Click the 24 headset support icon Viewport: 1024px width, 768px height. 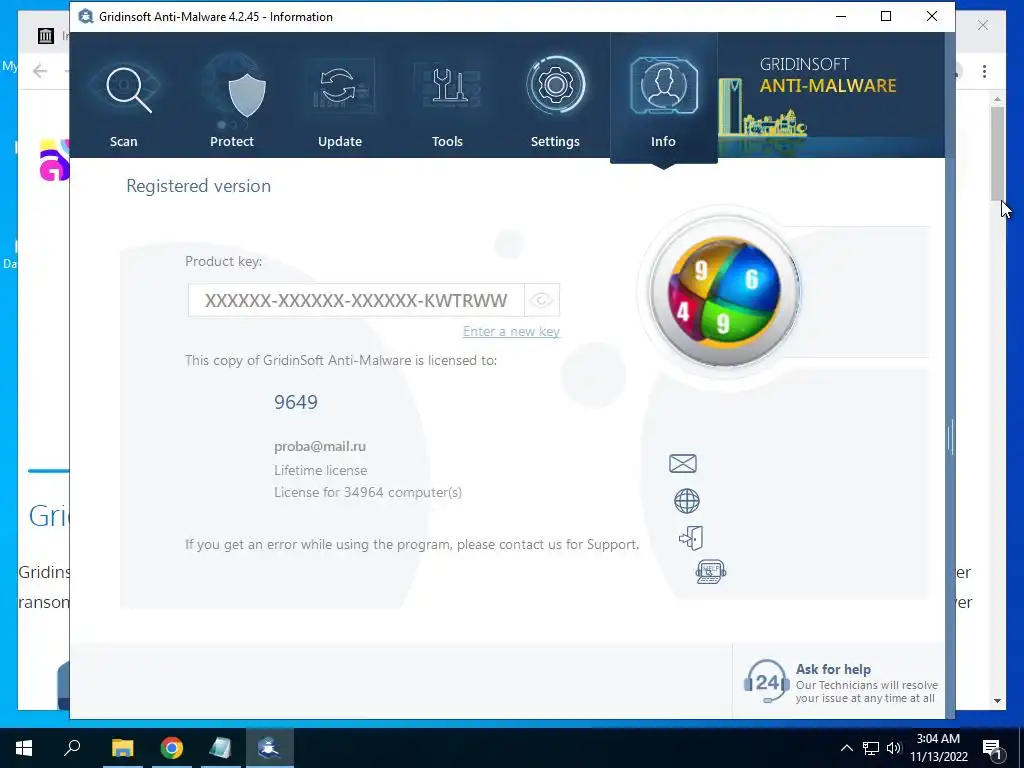click(x=767, y=682)
